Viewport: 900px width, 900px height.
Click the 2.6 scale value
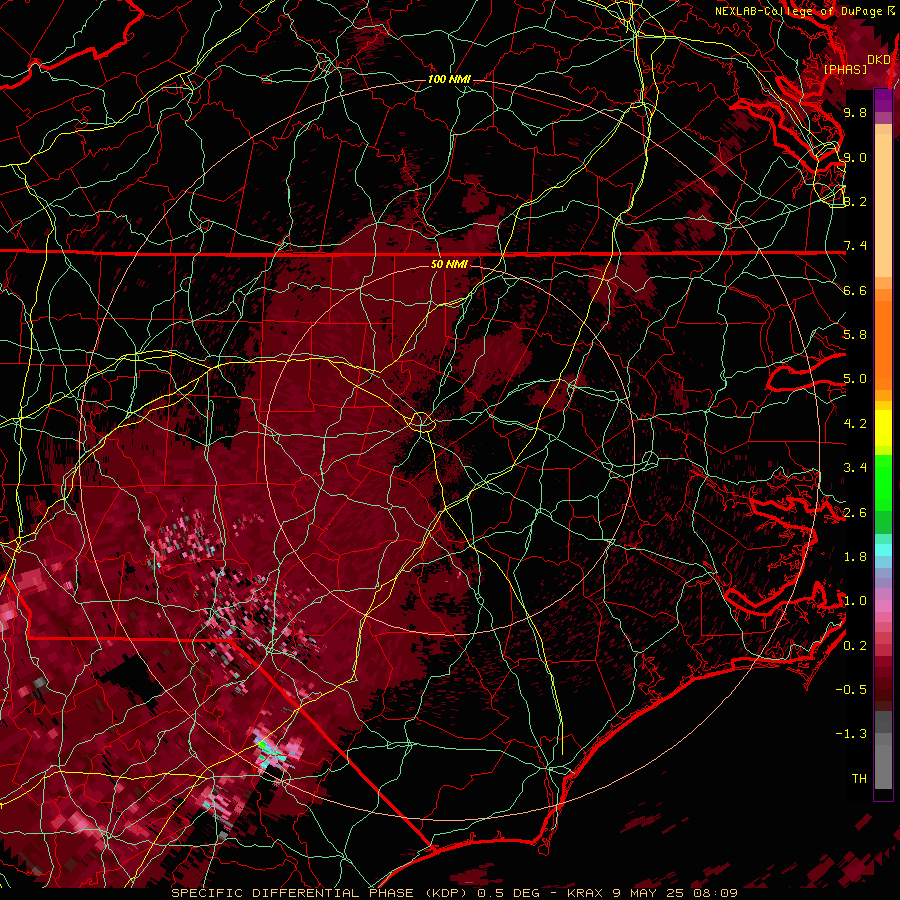click(x=855, y=513)
